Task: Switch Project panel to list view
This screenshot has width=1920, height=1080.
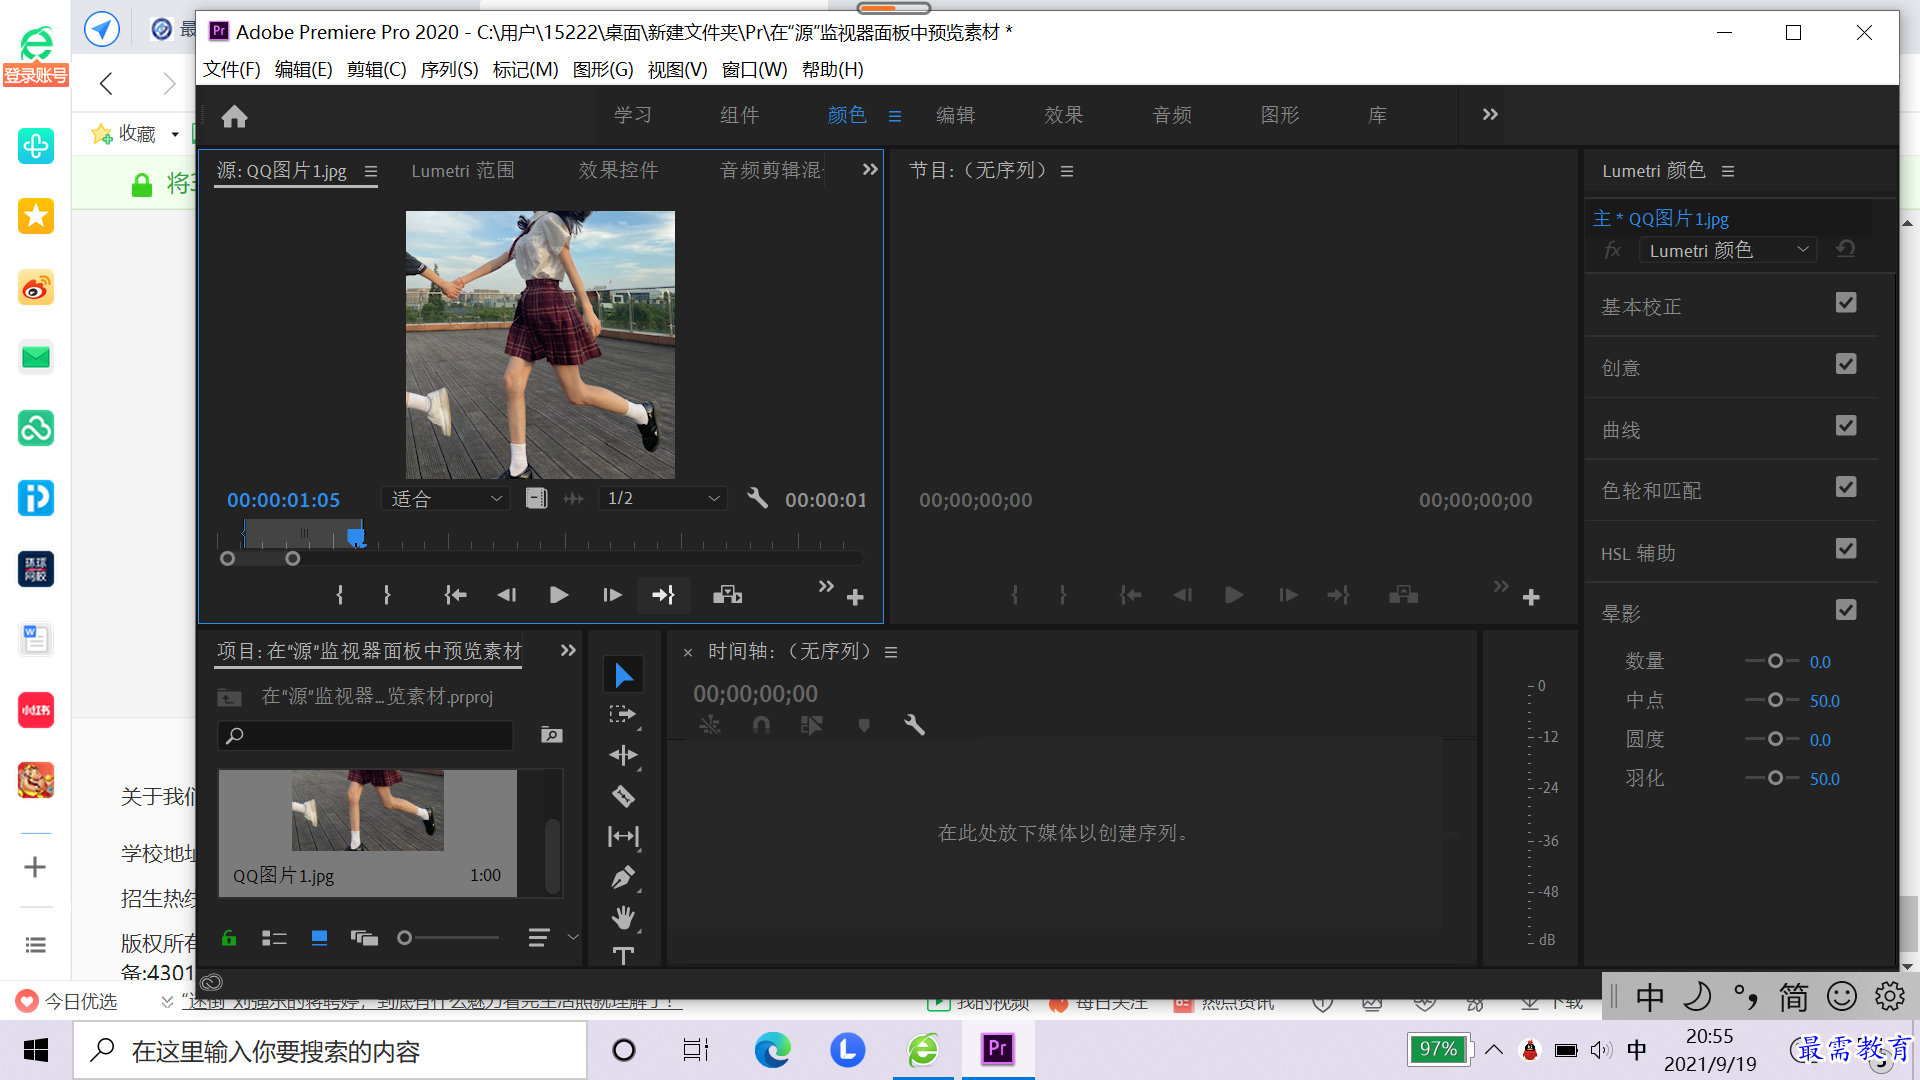Action: 274,938
